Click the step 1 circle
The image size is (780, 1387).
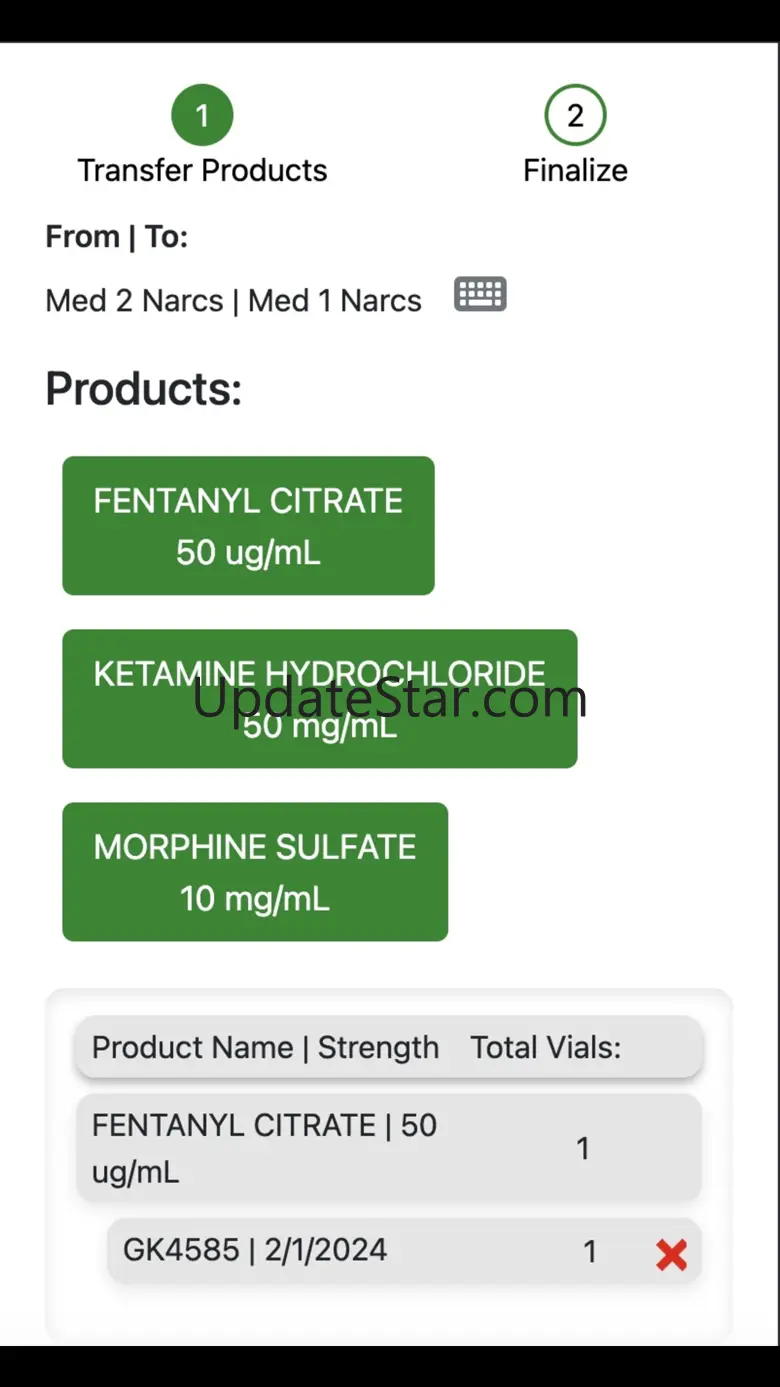click(x=202, y=115)
